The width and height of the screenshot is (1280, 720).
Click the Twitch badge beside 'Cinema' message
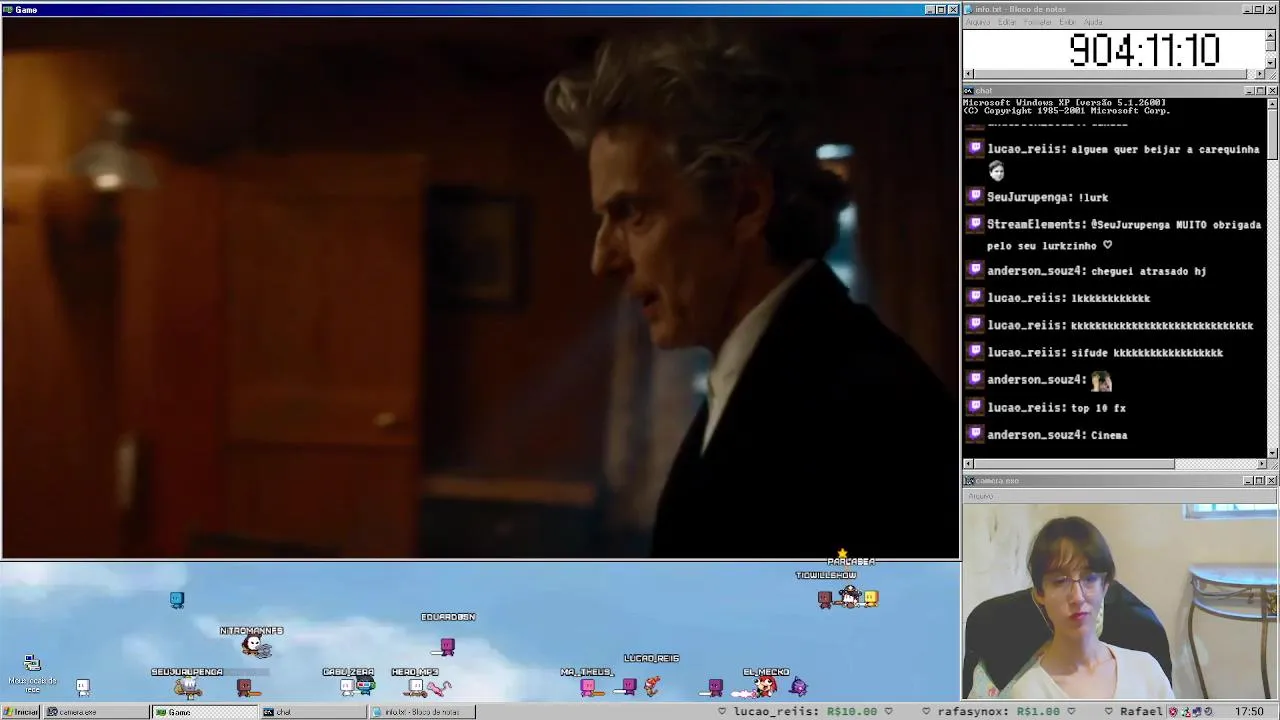975,434
